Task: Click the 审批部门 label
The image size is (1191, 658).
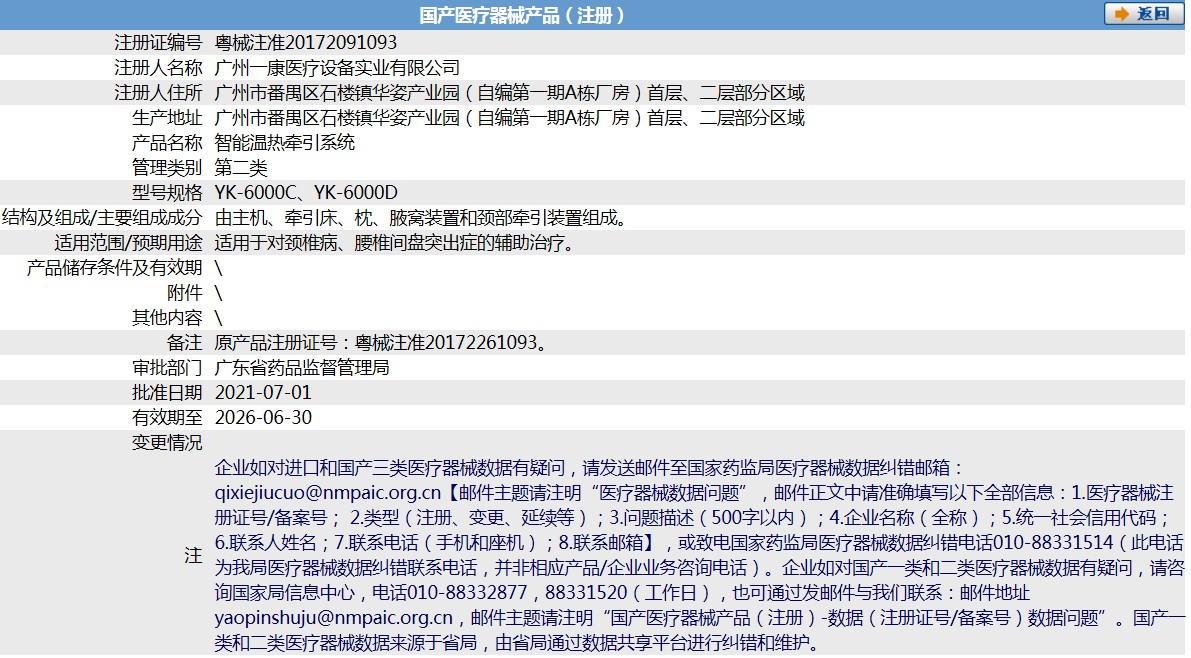Action: (167, 368)
